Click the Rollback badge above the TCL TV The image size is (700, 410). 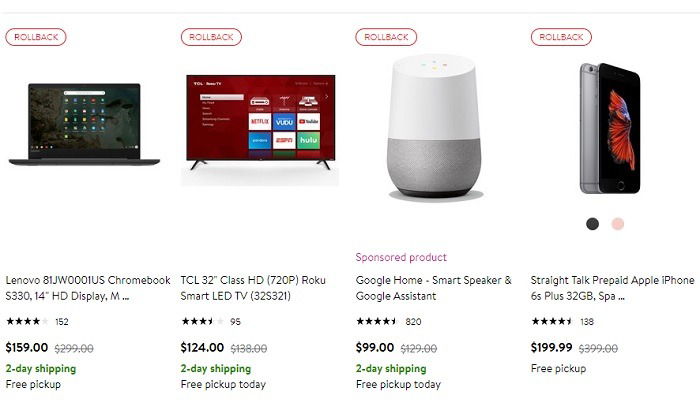[x=211, y=37]
